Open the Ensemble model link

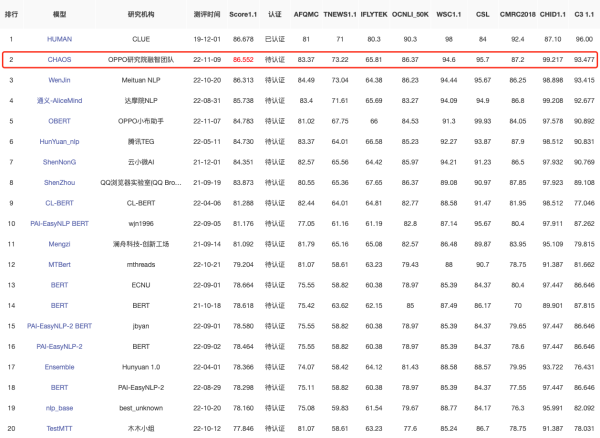tap(59, 367)
